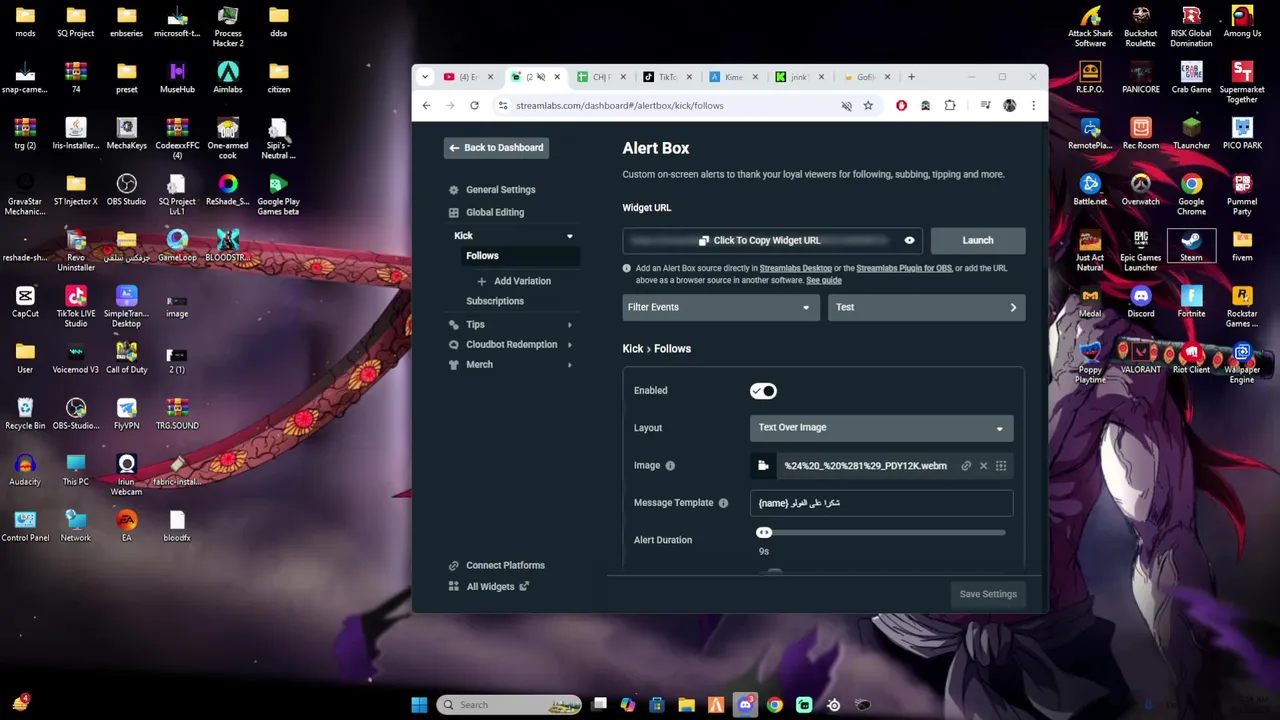1280x720 pixels.
Task: Bookmark this page star icon
Action: (868, 105)
